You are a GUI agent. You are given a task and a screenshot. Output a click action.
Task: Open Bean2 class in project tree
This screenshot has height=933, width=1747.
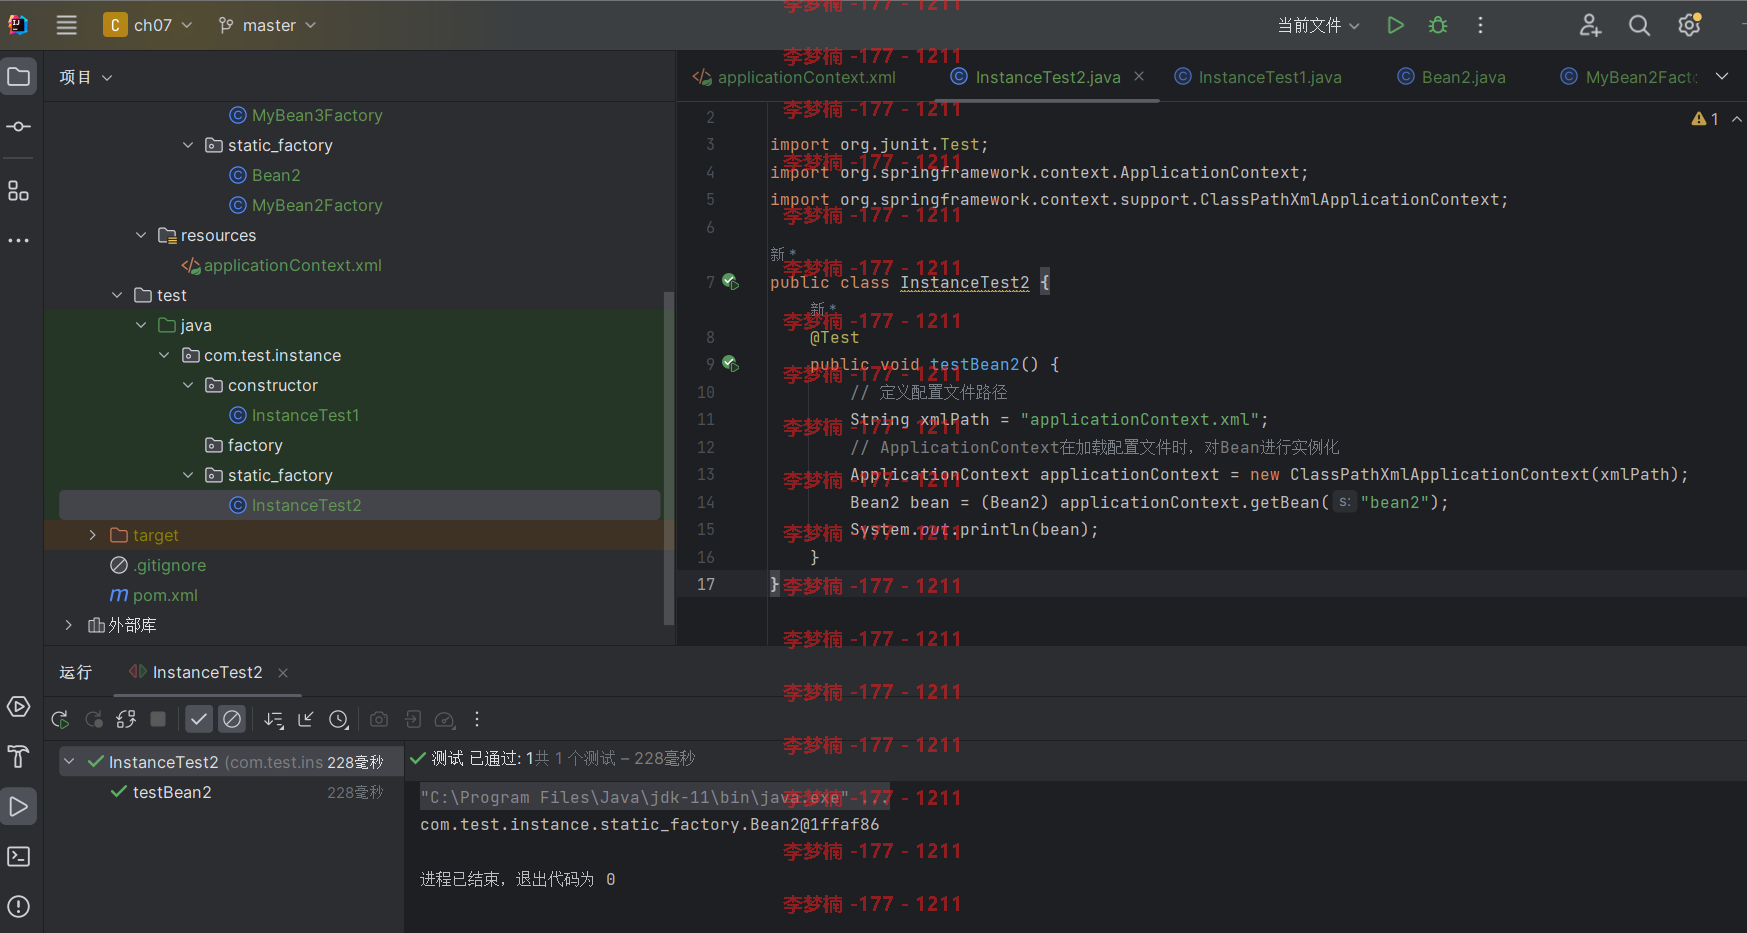click(276, 175)
